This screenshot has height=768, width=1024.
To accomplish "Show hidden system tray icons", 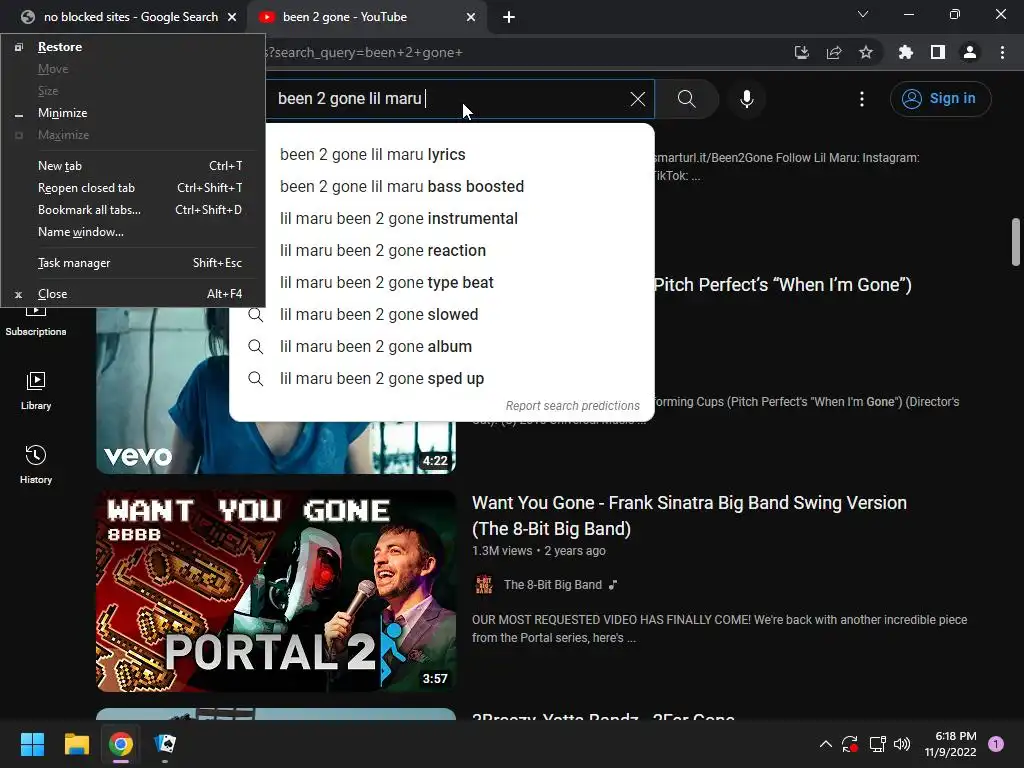I will 825,744.
